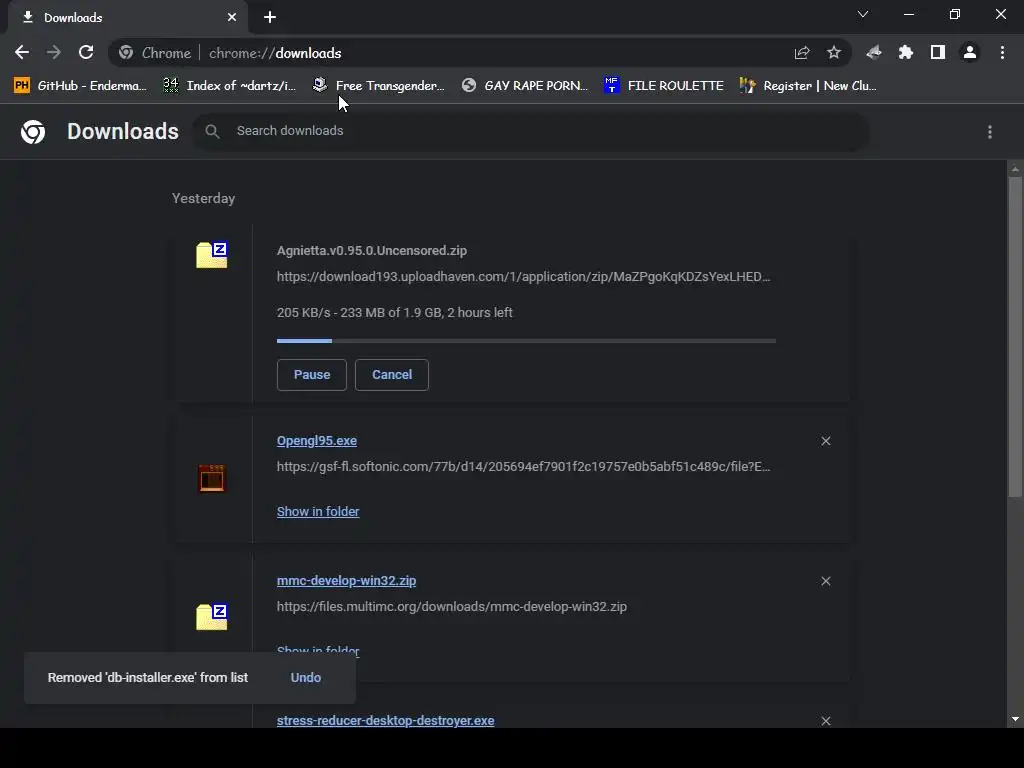Undo removal of db-installer.exe

pyautogui.click(x=306, y=678)
